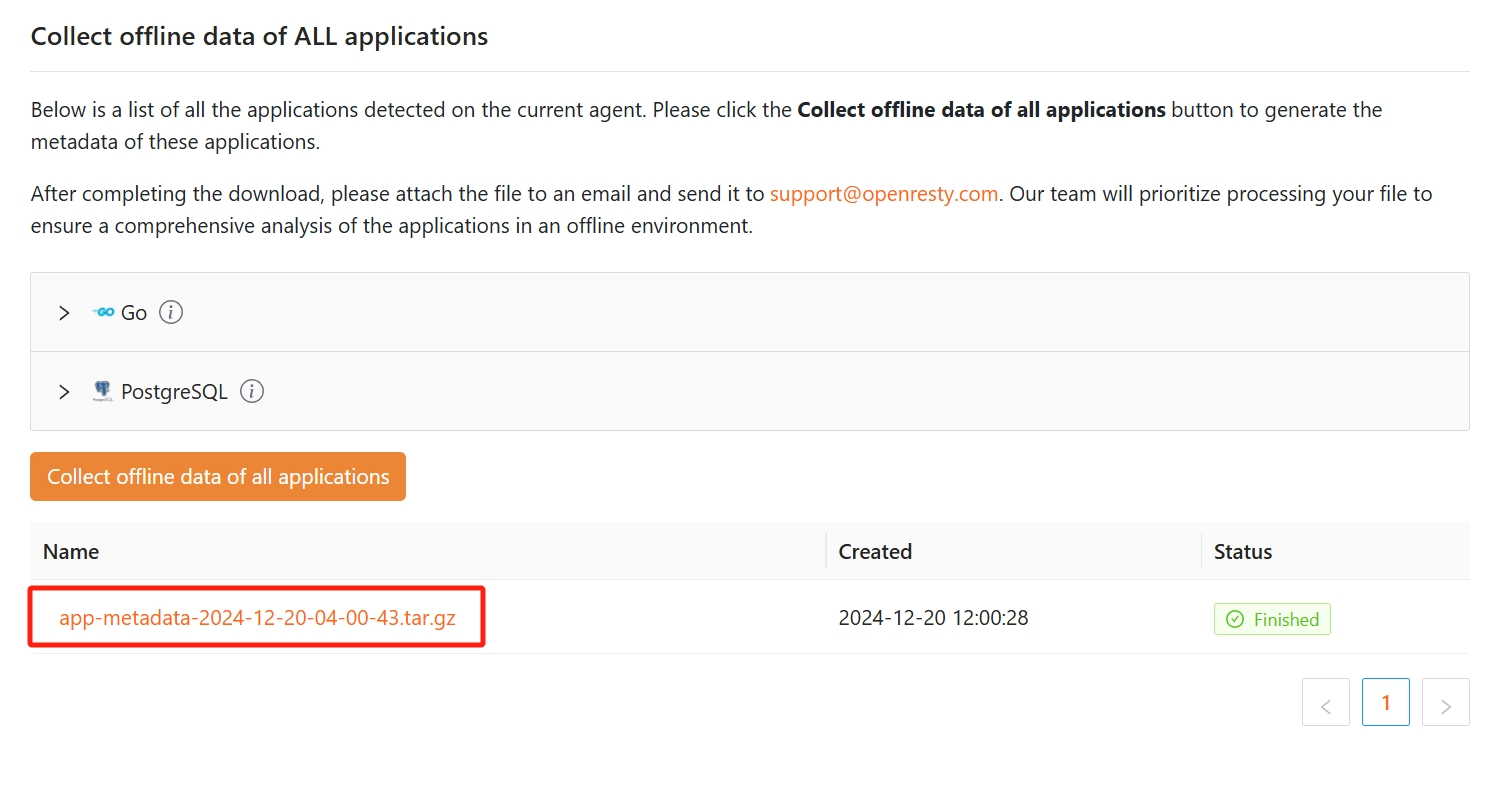The width and height of the screenshot is (1510, 802).
Task: Click the 2024-12-20 12:00:28 created timestamp
Action: point(933,618)
